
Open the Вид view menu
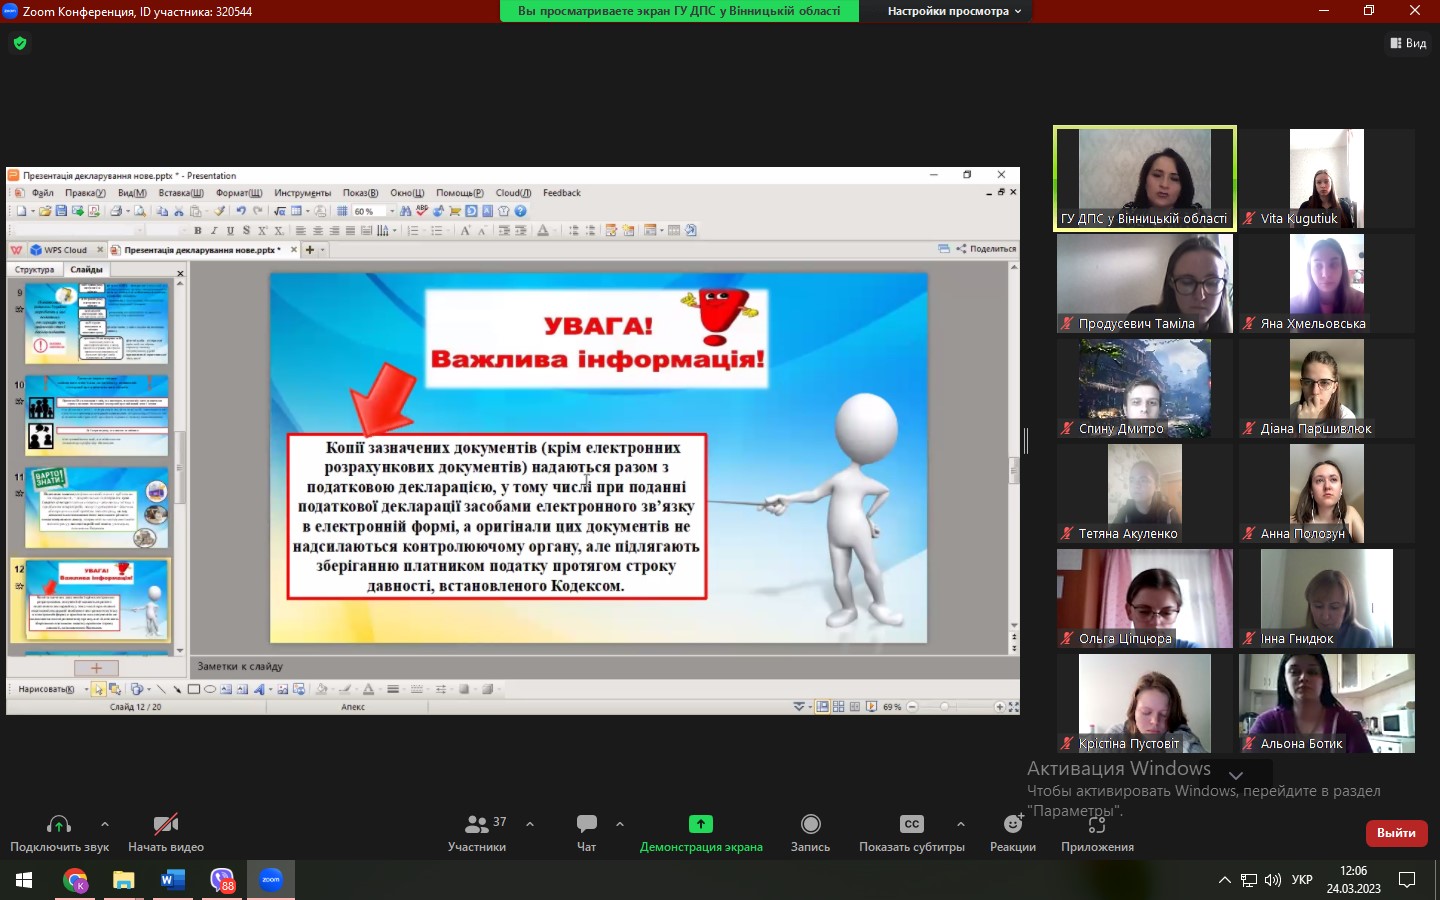tap(1408, 43)
